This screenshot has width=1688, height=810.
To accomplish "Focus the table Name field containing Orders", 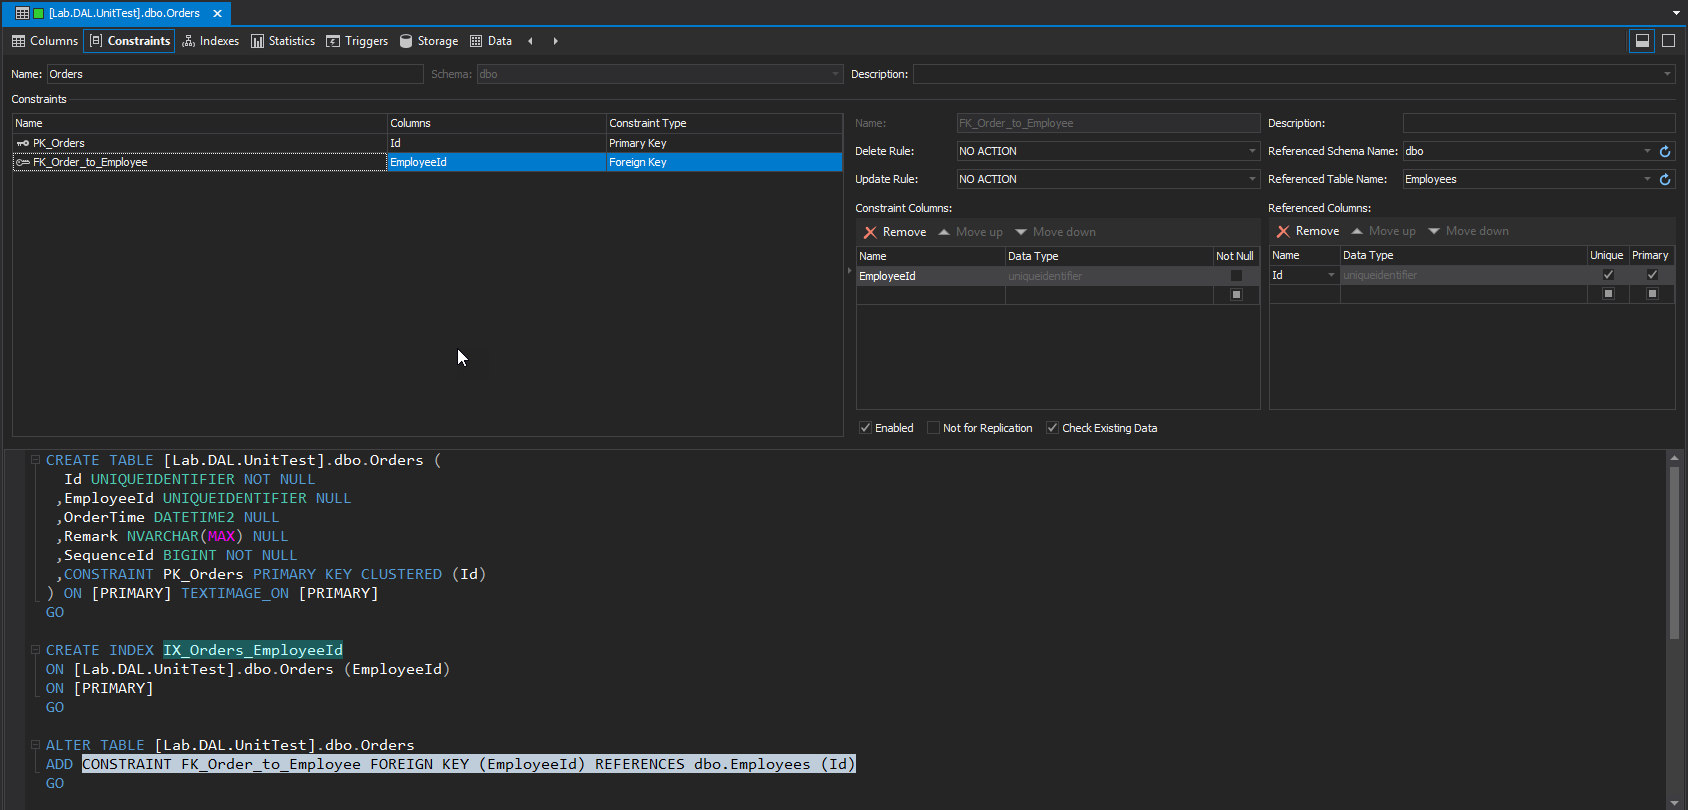I will point(235,74).
